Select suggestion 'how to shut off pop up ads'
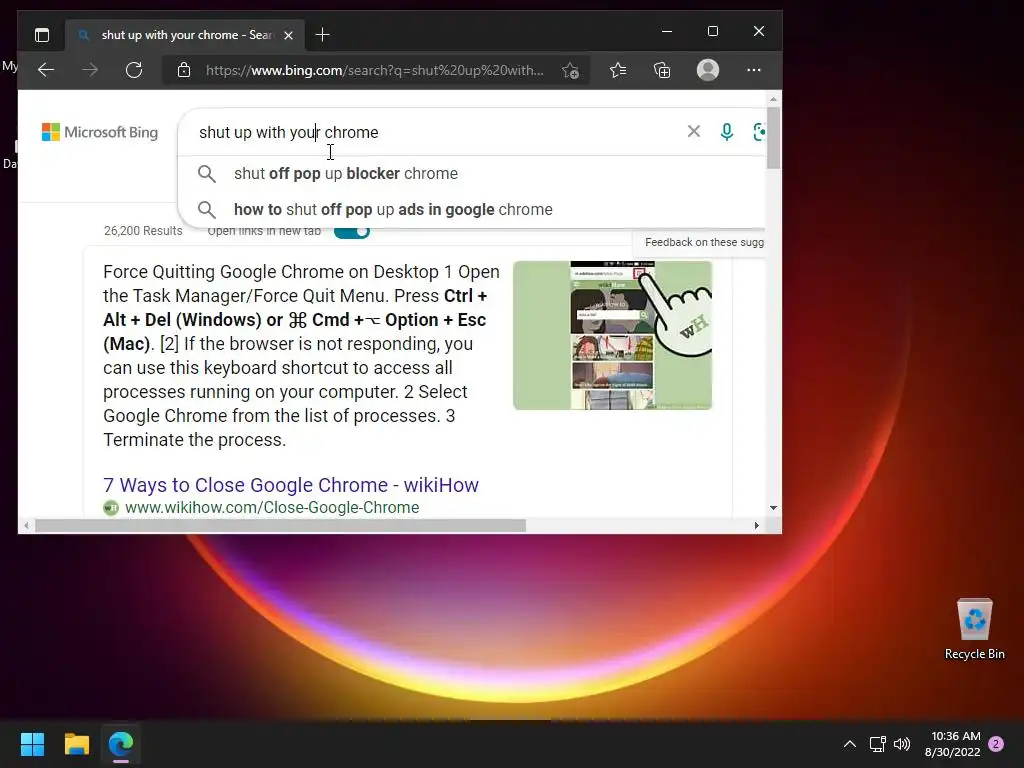Image resolution: width=1024 pixels, height=768 pixels. [472, 210]
